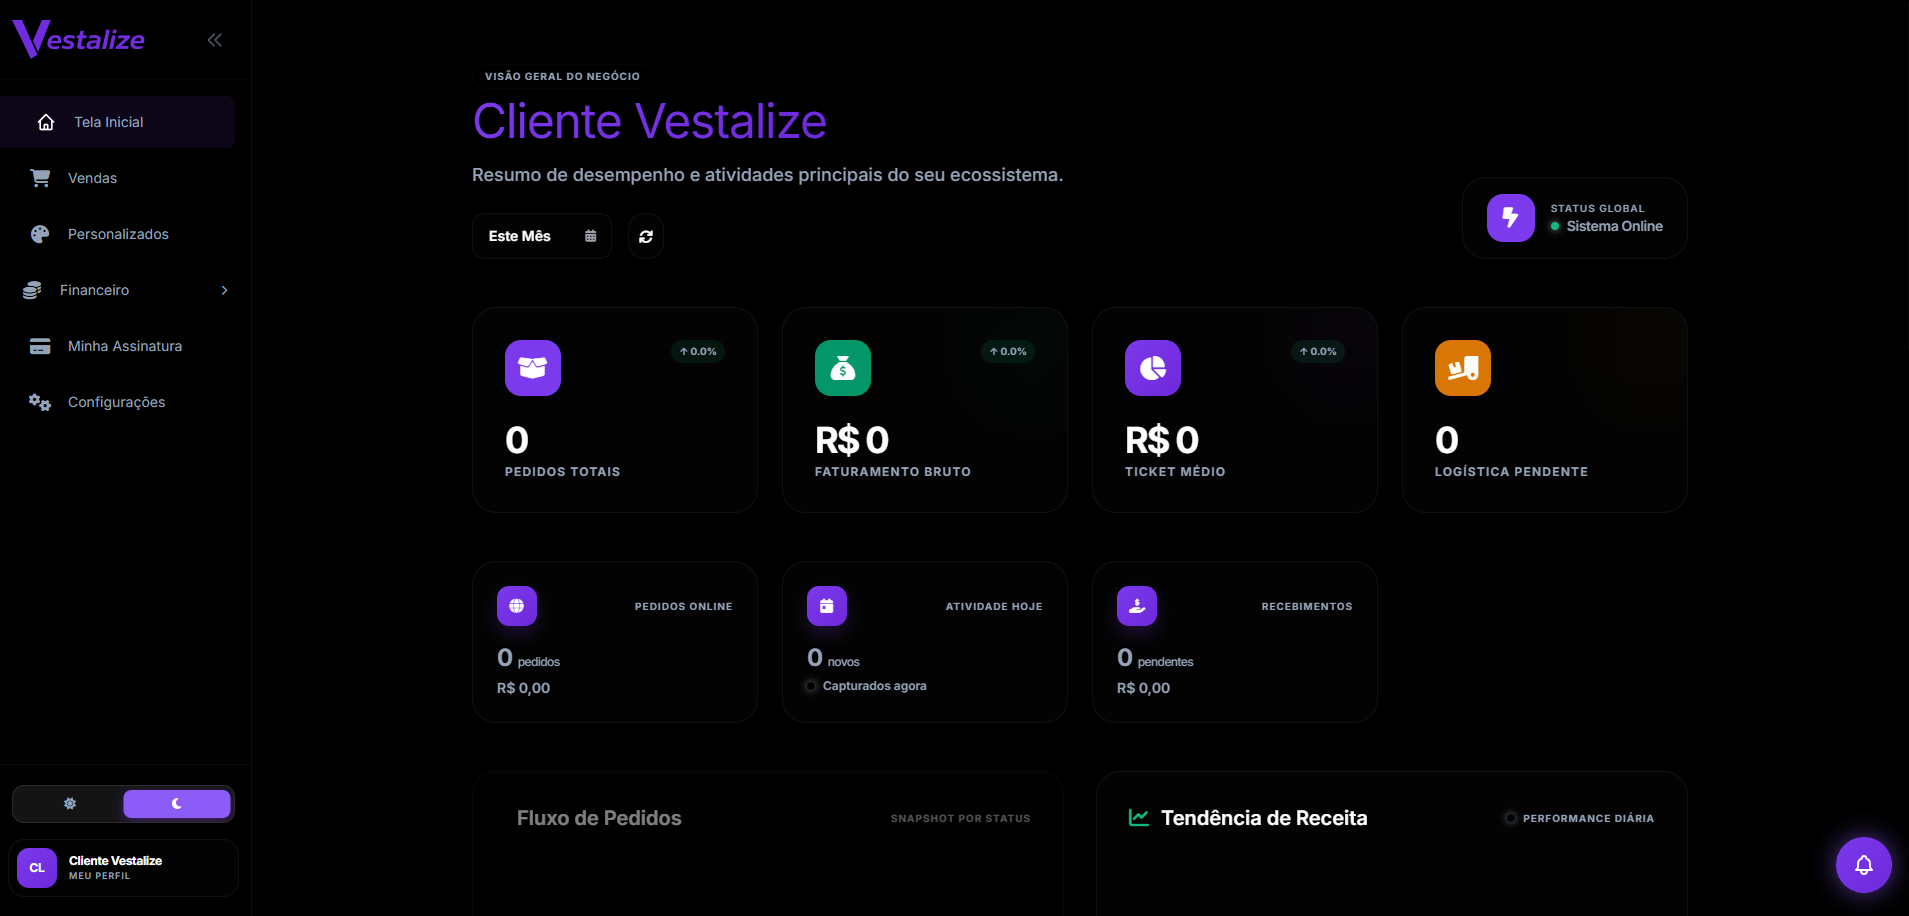Collapse the sidebar with the double chevron

point(215,40)
